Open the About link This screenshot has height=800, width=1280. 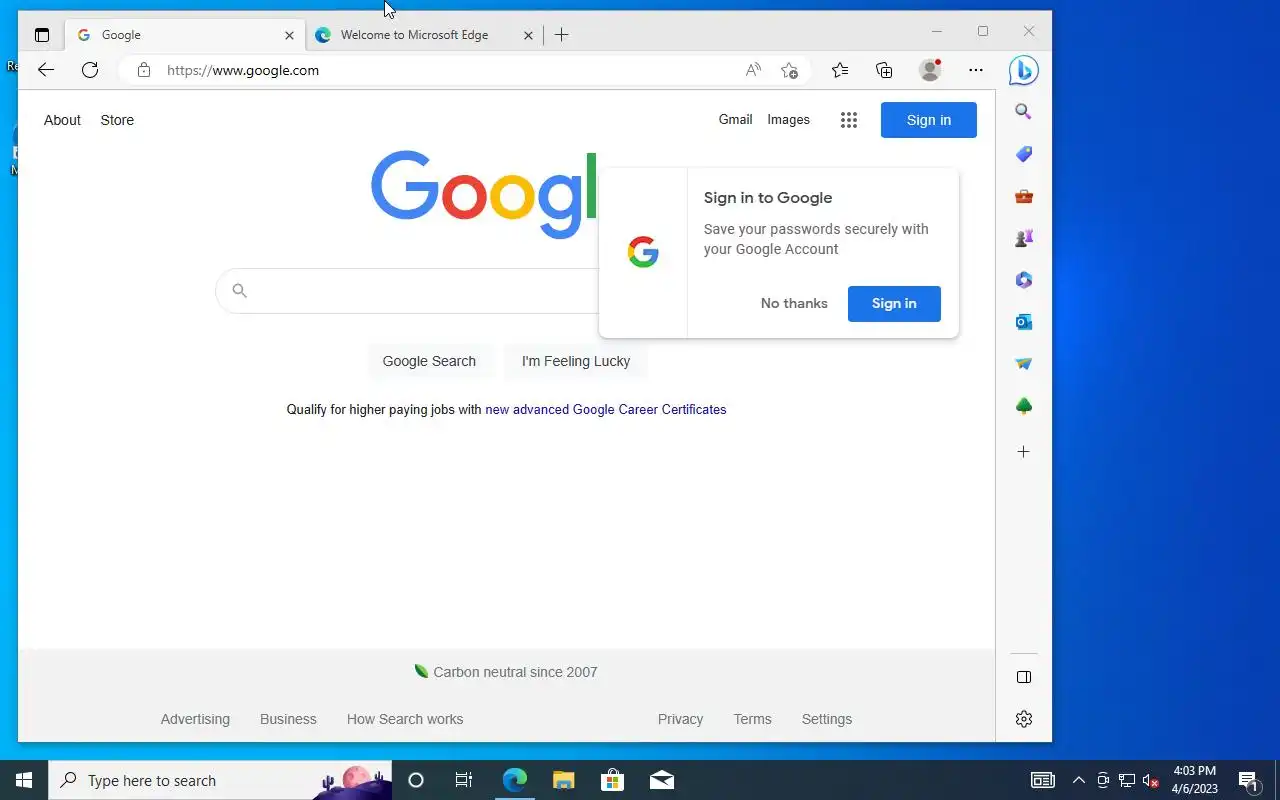62,120
